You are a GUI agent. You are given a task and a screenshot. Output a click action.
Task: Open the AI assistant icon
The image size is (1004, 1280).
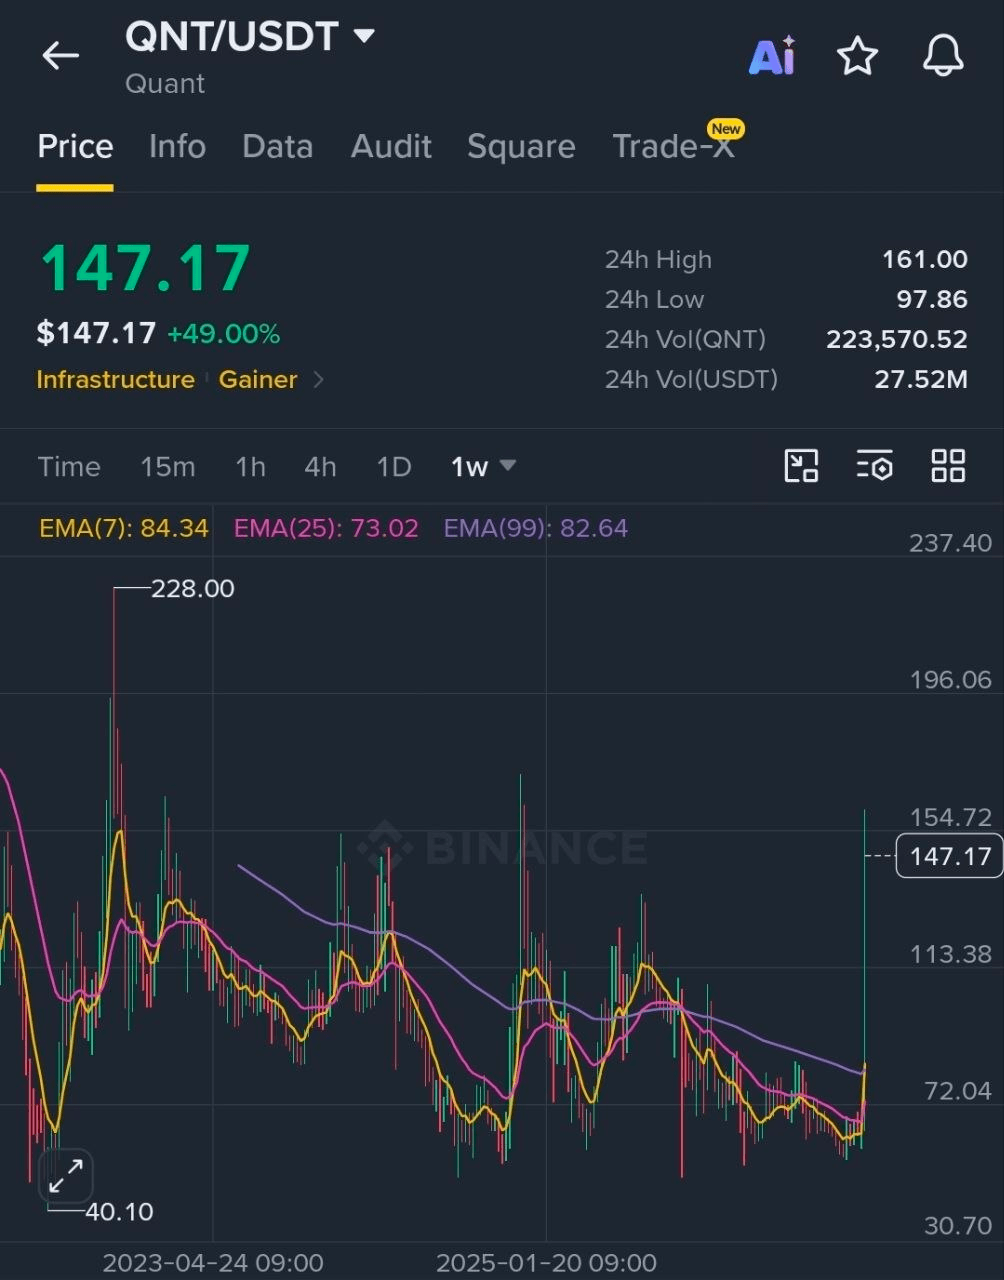(x=772, y=56)
